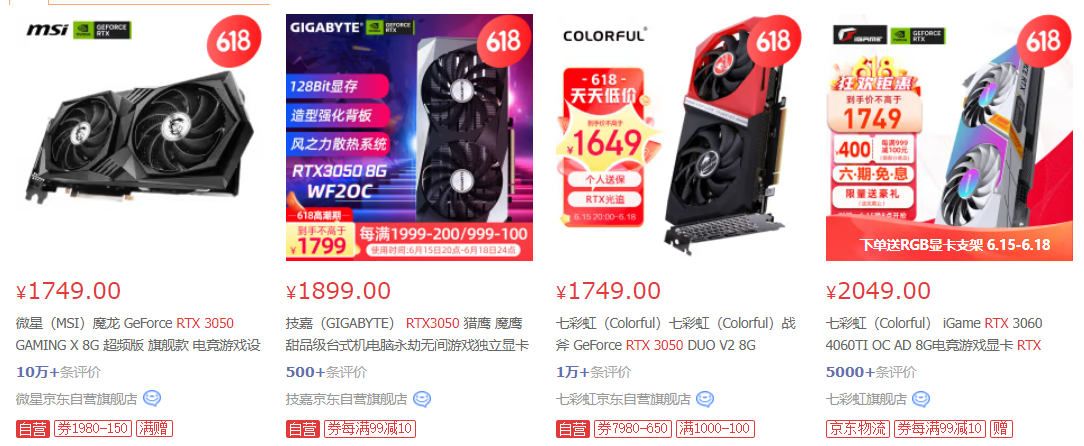
Task: Open iGame RTX 3060 product image
Action: pyautogui.click(x=949, y=137)
